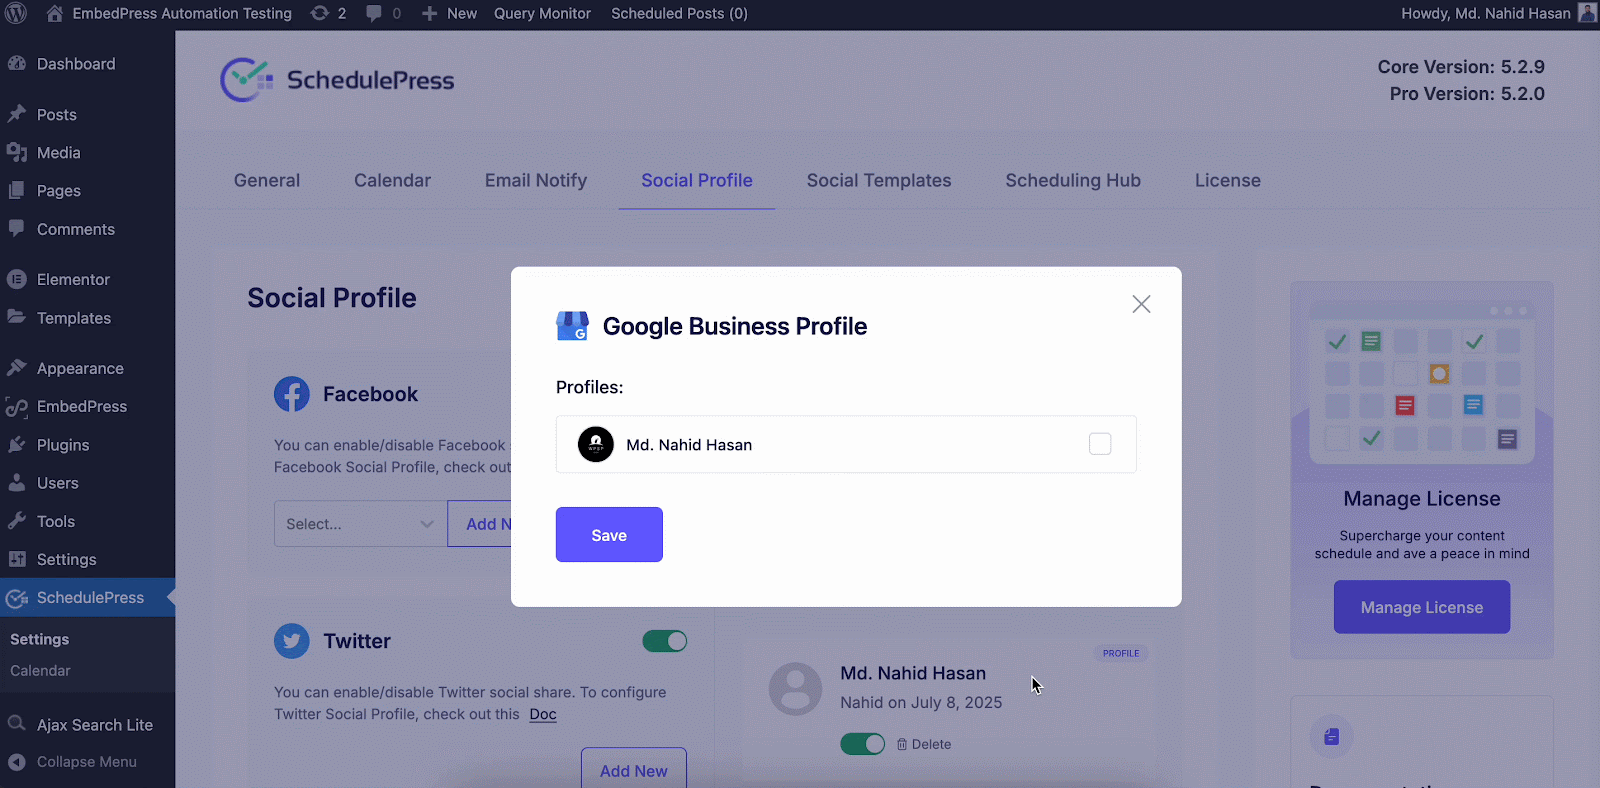Viewport: 1600px width, 788px height.
Task: Open the site home icon in admin bar
Action: coord(54,13)
